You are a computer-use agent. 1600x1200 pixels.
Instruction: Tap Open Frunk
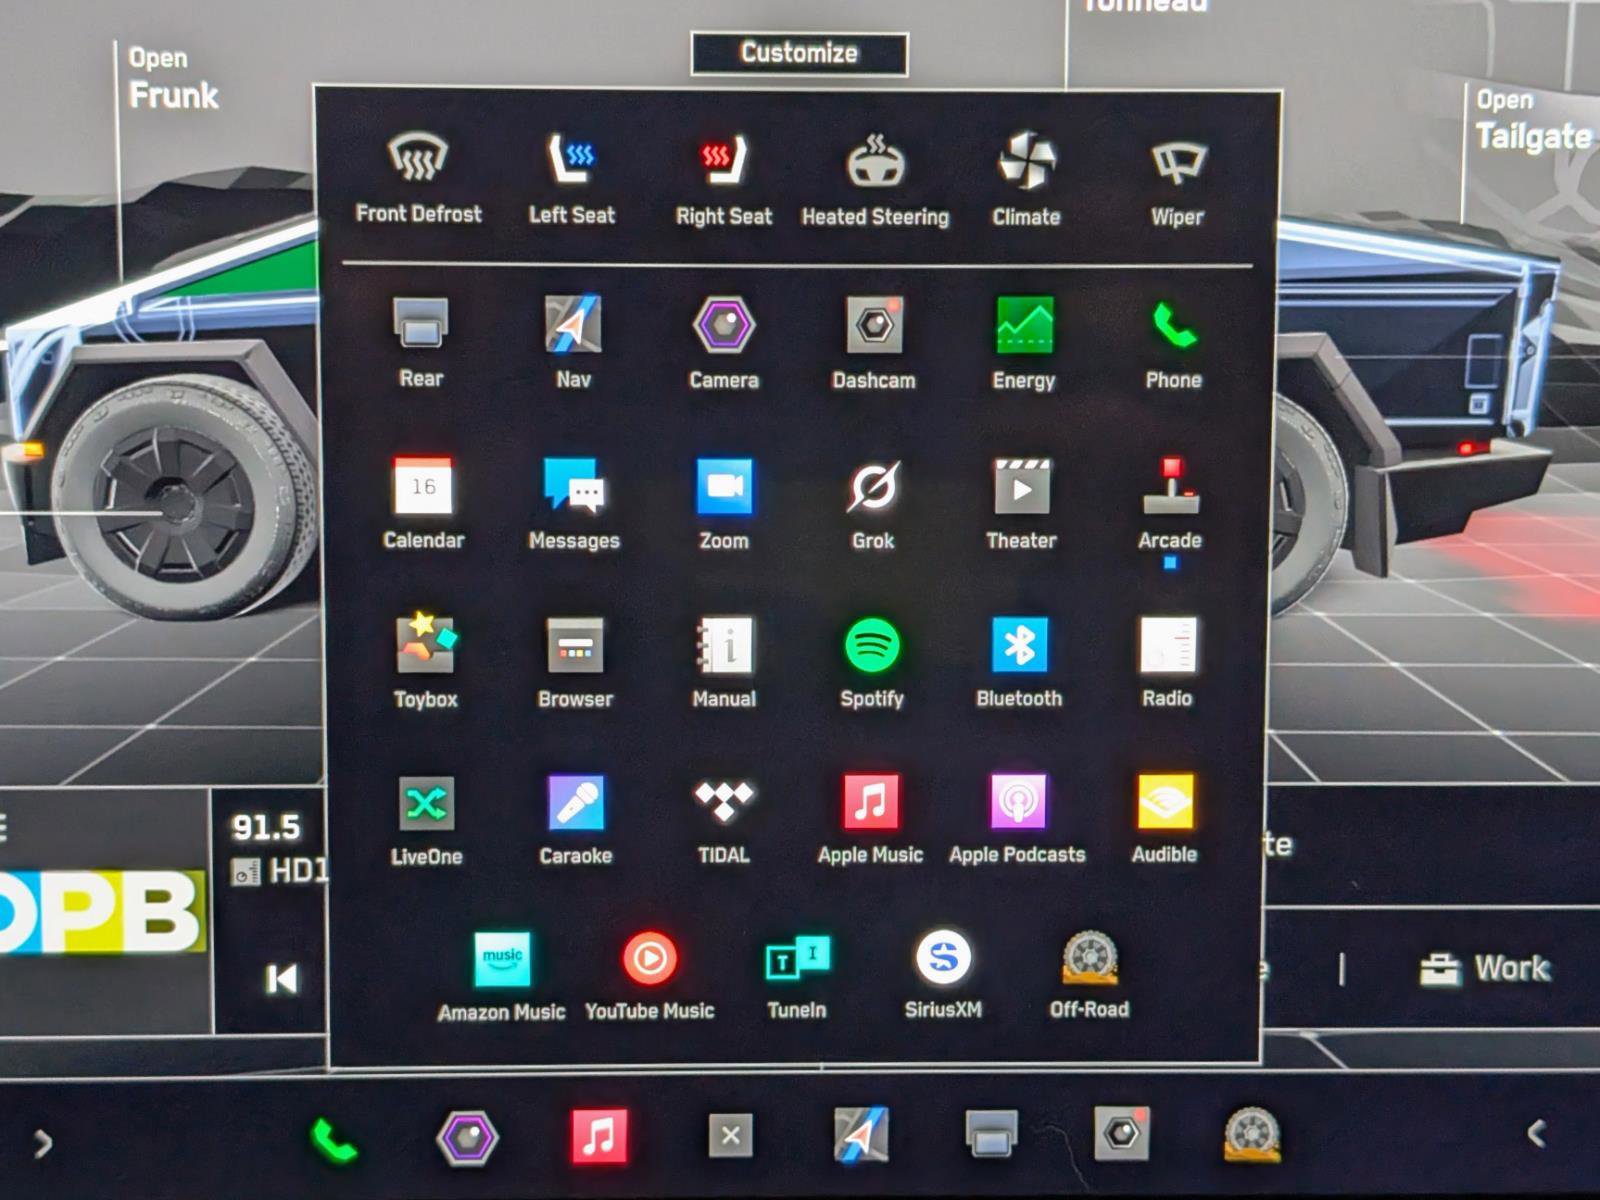[173, 78]
